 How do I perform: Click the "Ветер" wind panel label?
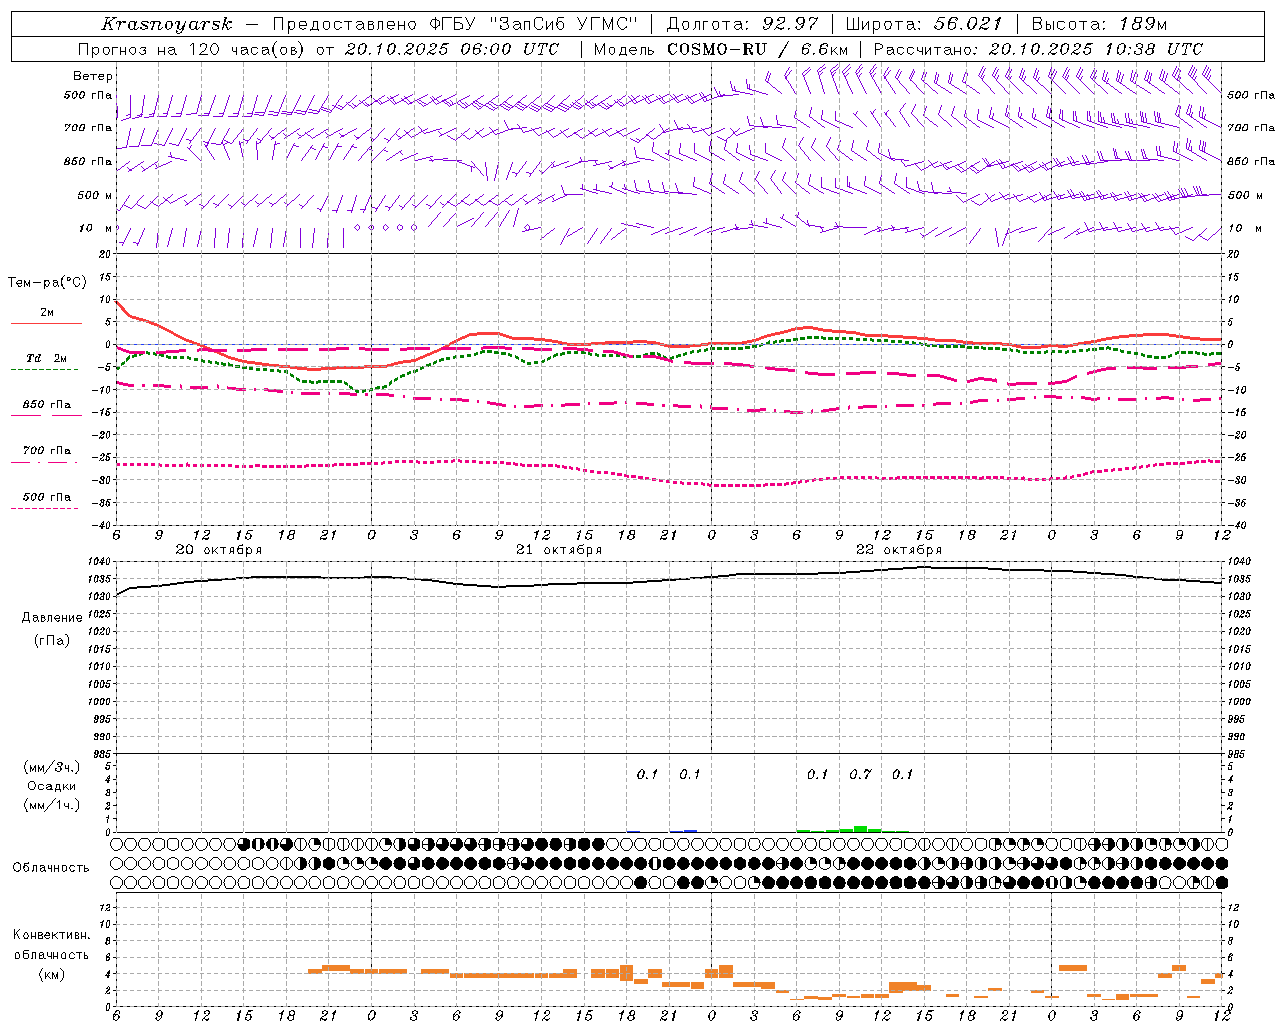click(93, 76)
